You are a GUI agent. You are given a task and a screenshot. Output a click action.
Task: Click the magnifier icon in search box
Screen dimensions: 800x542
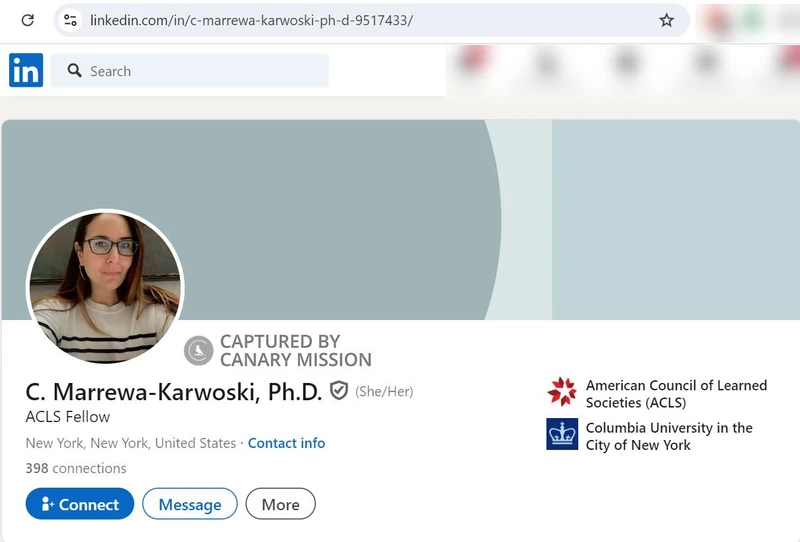pos(74,70)
